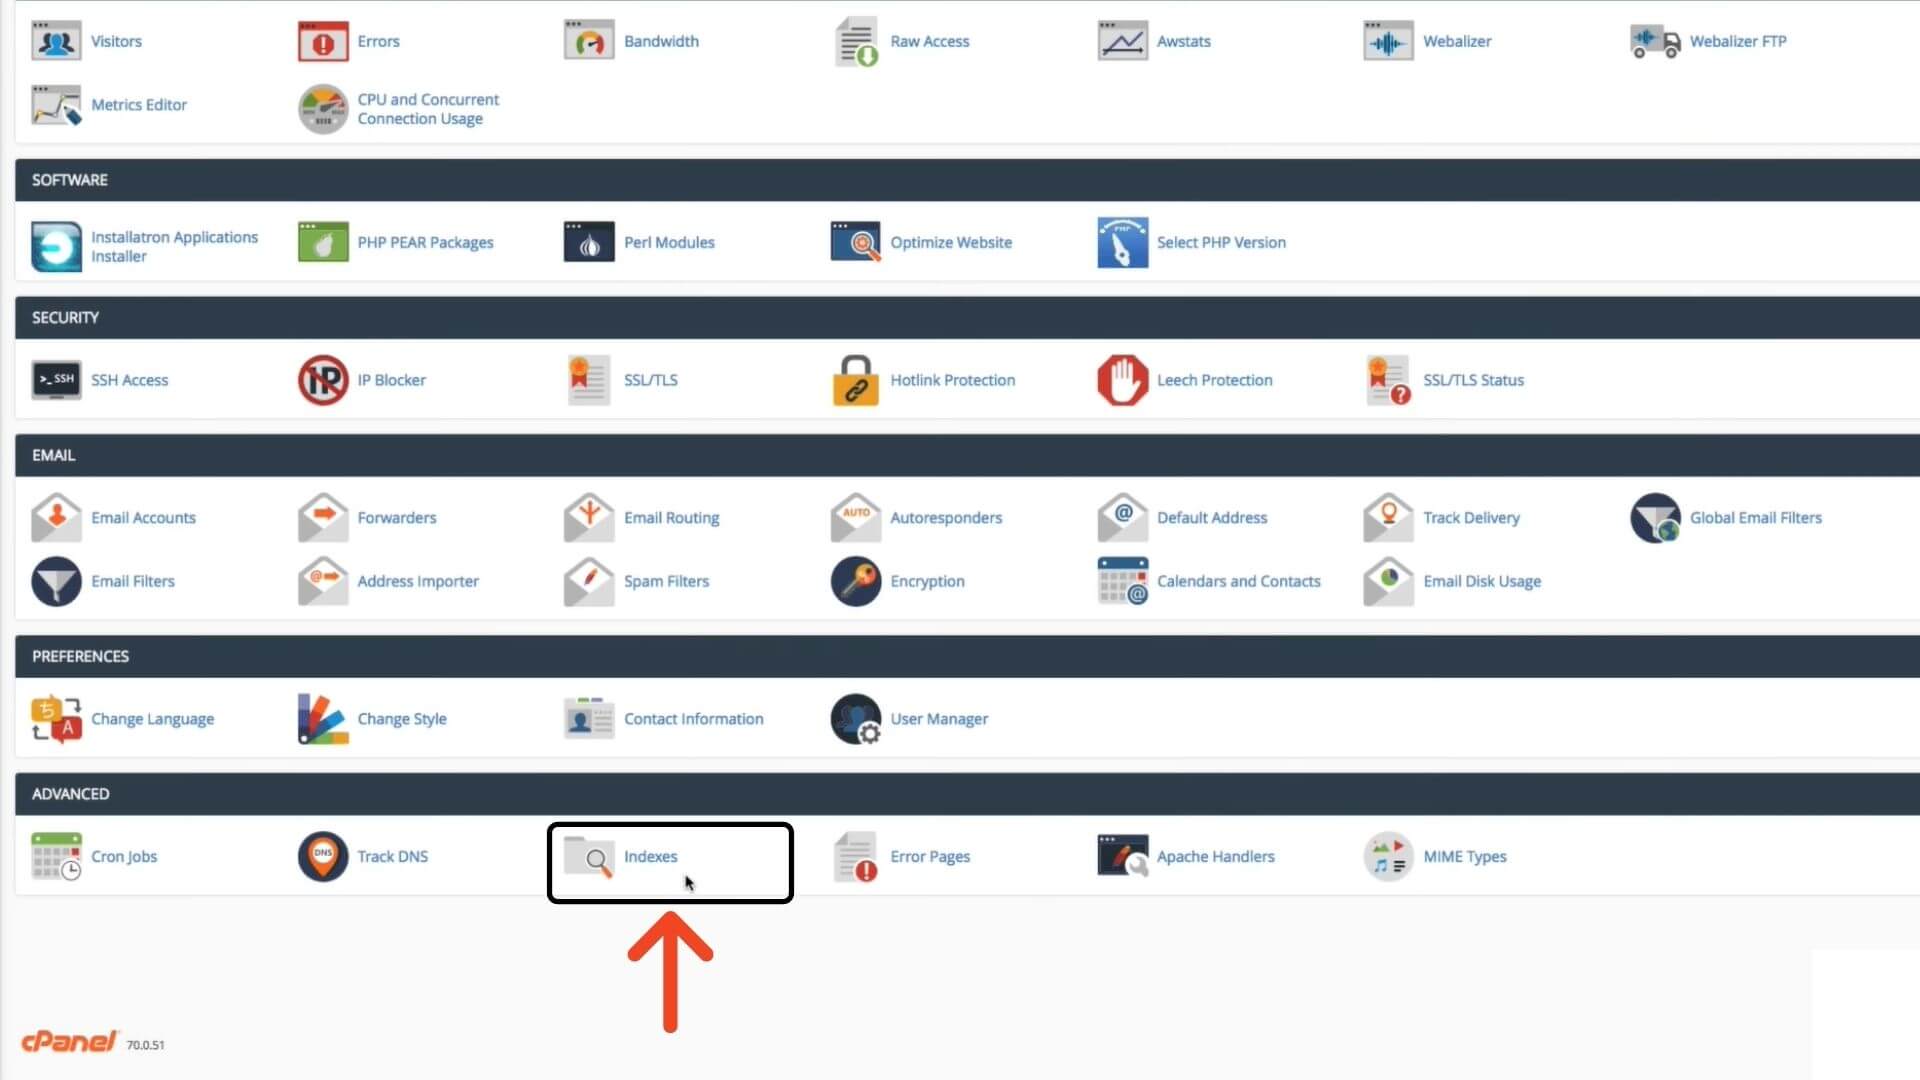The height and width of the screenshot is (1080, 1920).
Task: Select the Track DNS icon
Action: pos(322,857)
